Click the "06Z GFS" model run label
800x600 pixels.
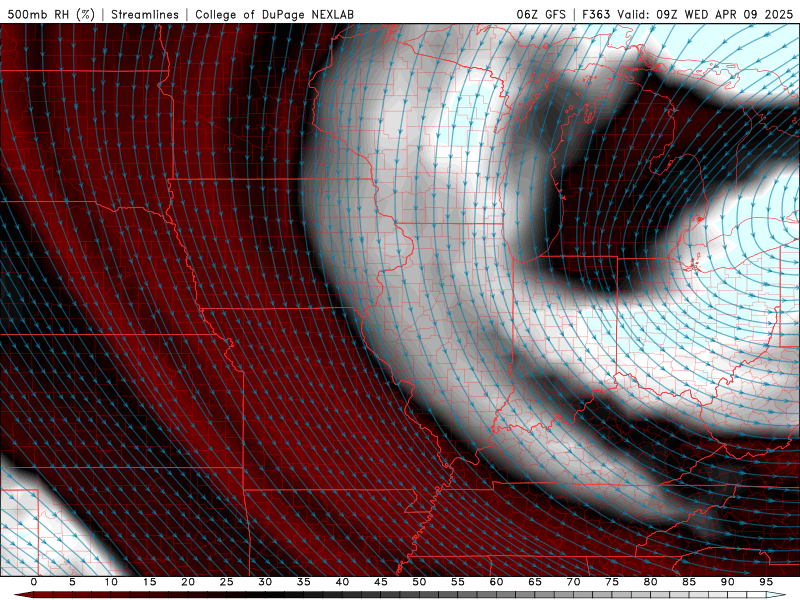point(541,14)
